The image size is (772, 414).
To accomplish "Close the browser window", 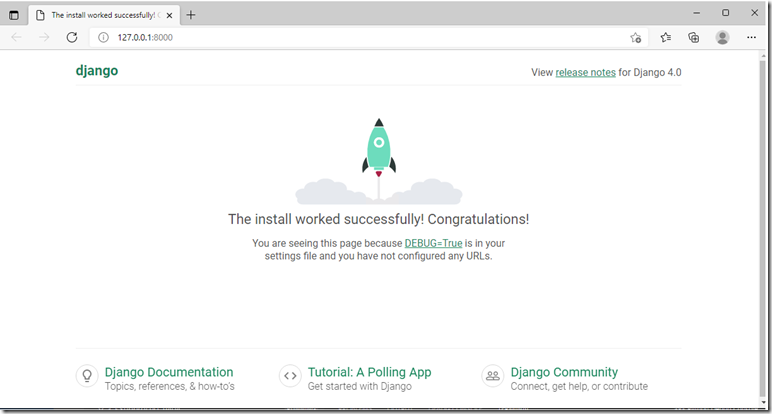I will point(754,13).
